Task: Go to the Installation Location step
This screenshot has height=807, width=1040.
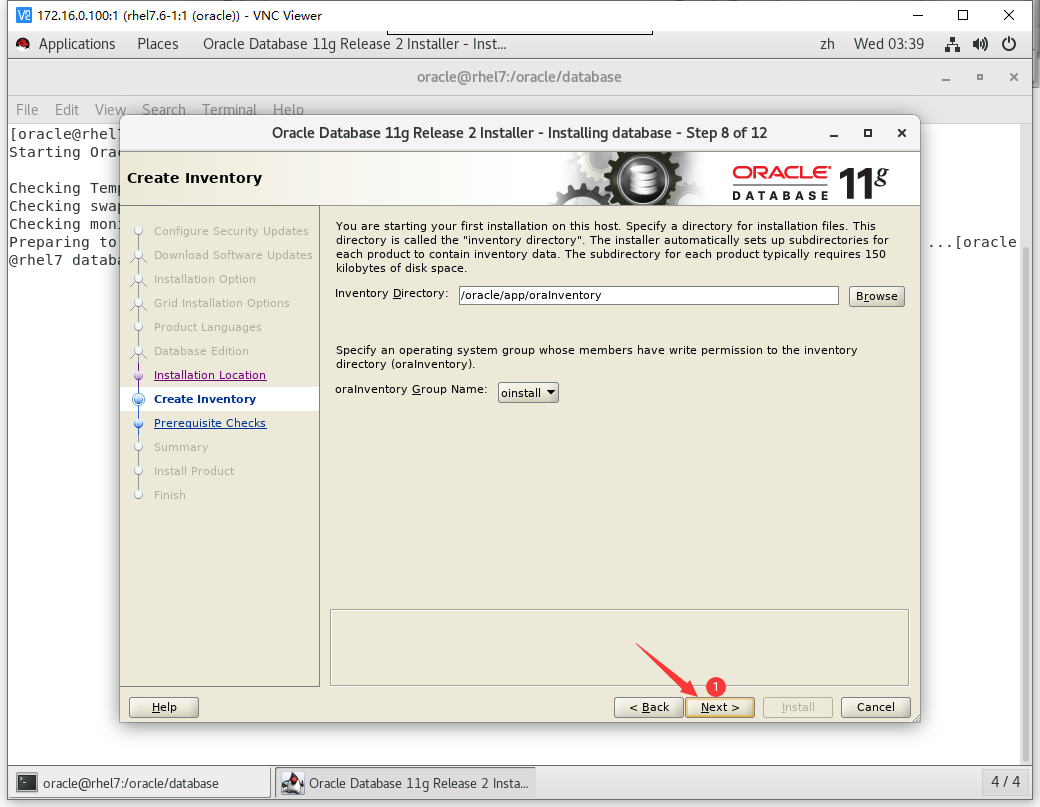Action: (x=210, y=375)
